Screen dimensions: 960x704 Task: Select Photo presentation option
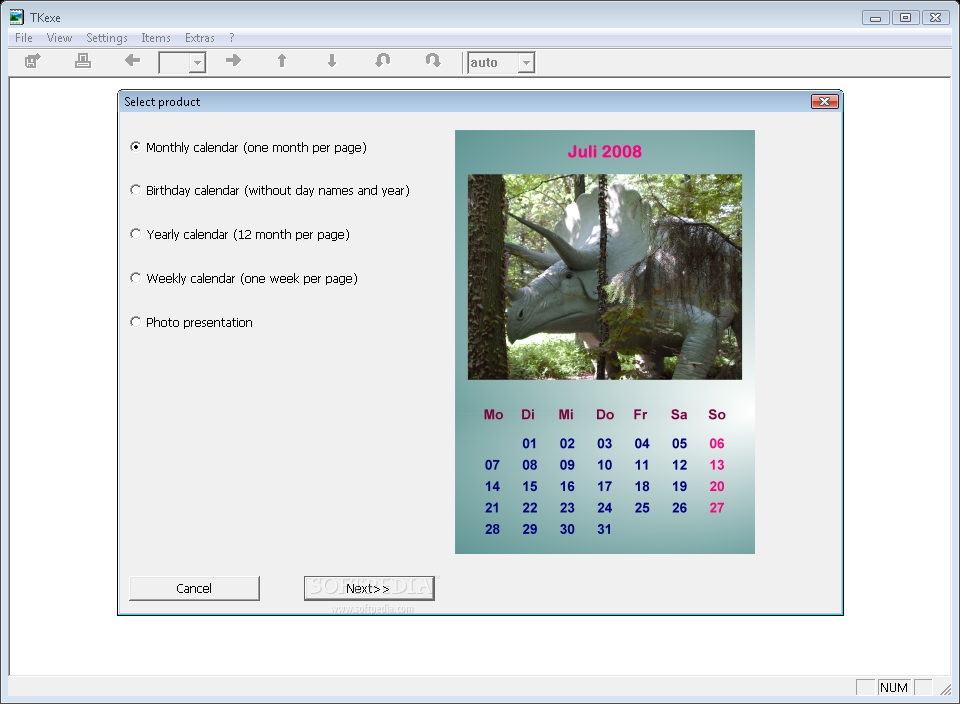click(191, 322)
